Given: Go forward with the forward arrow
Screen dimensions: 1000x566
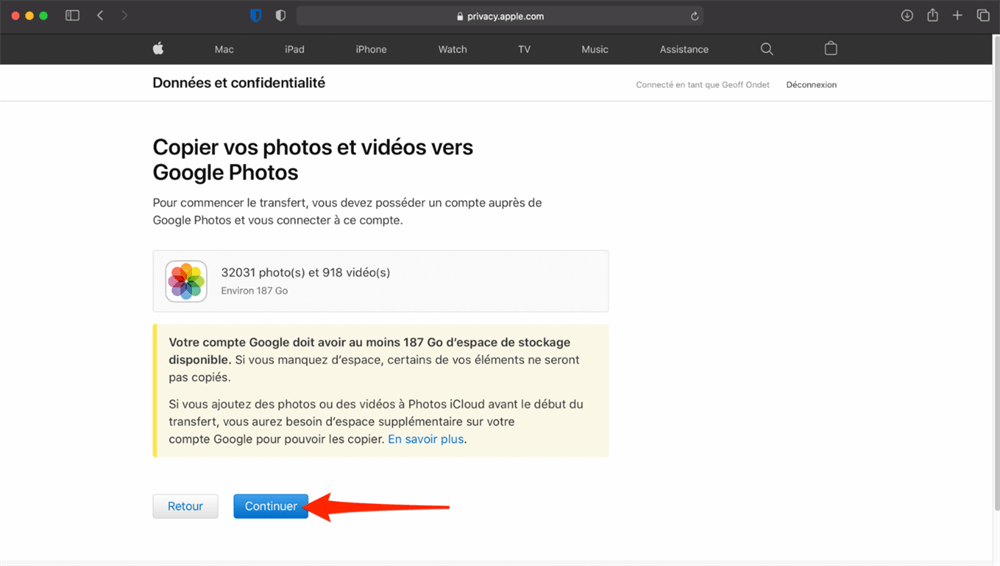Looking at the screenshot, I should 124,15.
